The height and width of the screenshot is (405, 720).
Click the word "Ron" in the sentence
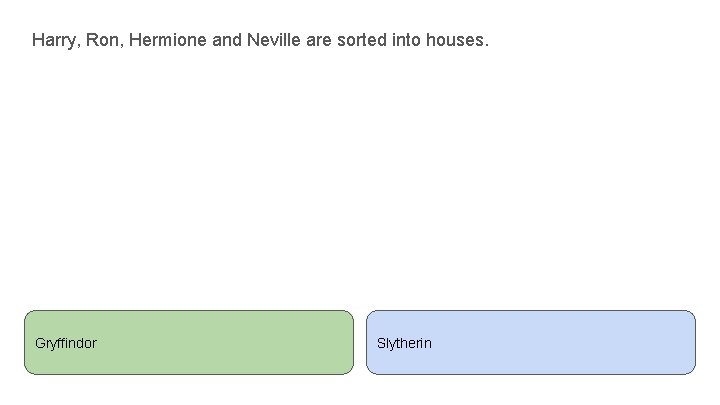point(104,41)
